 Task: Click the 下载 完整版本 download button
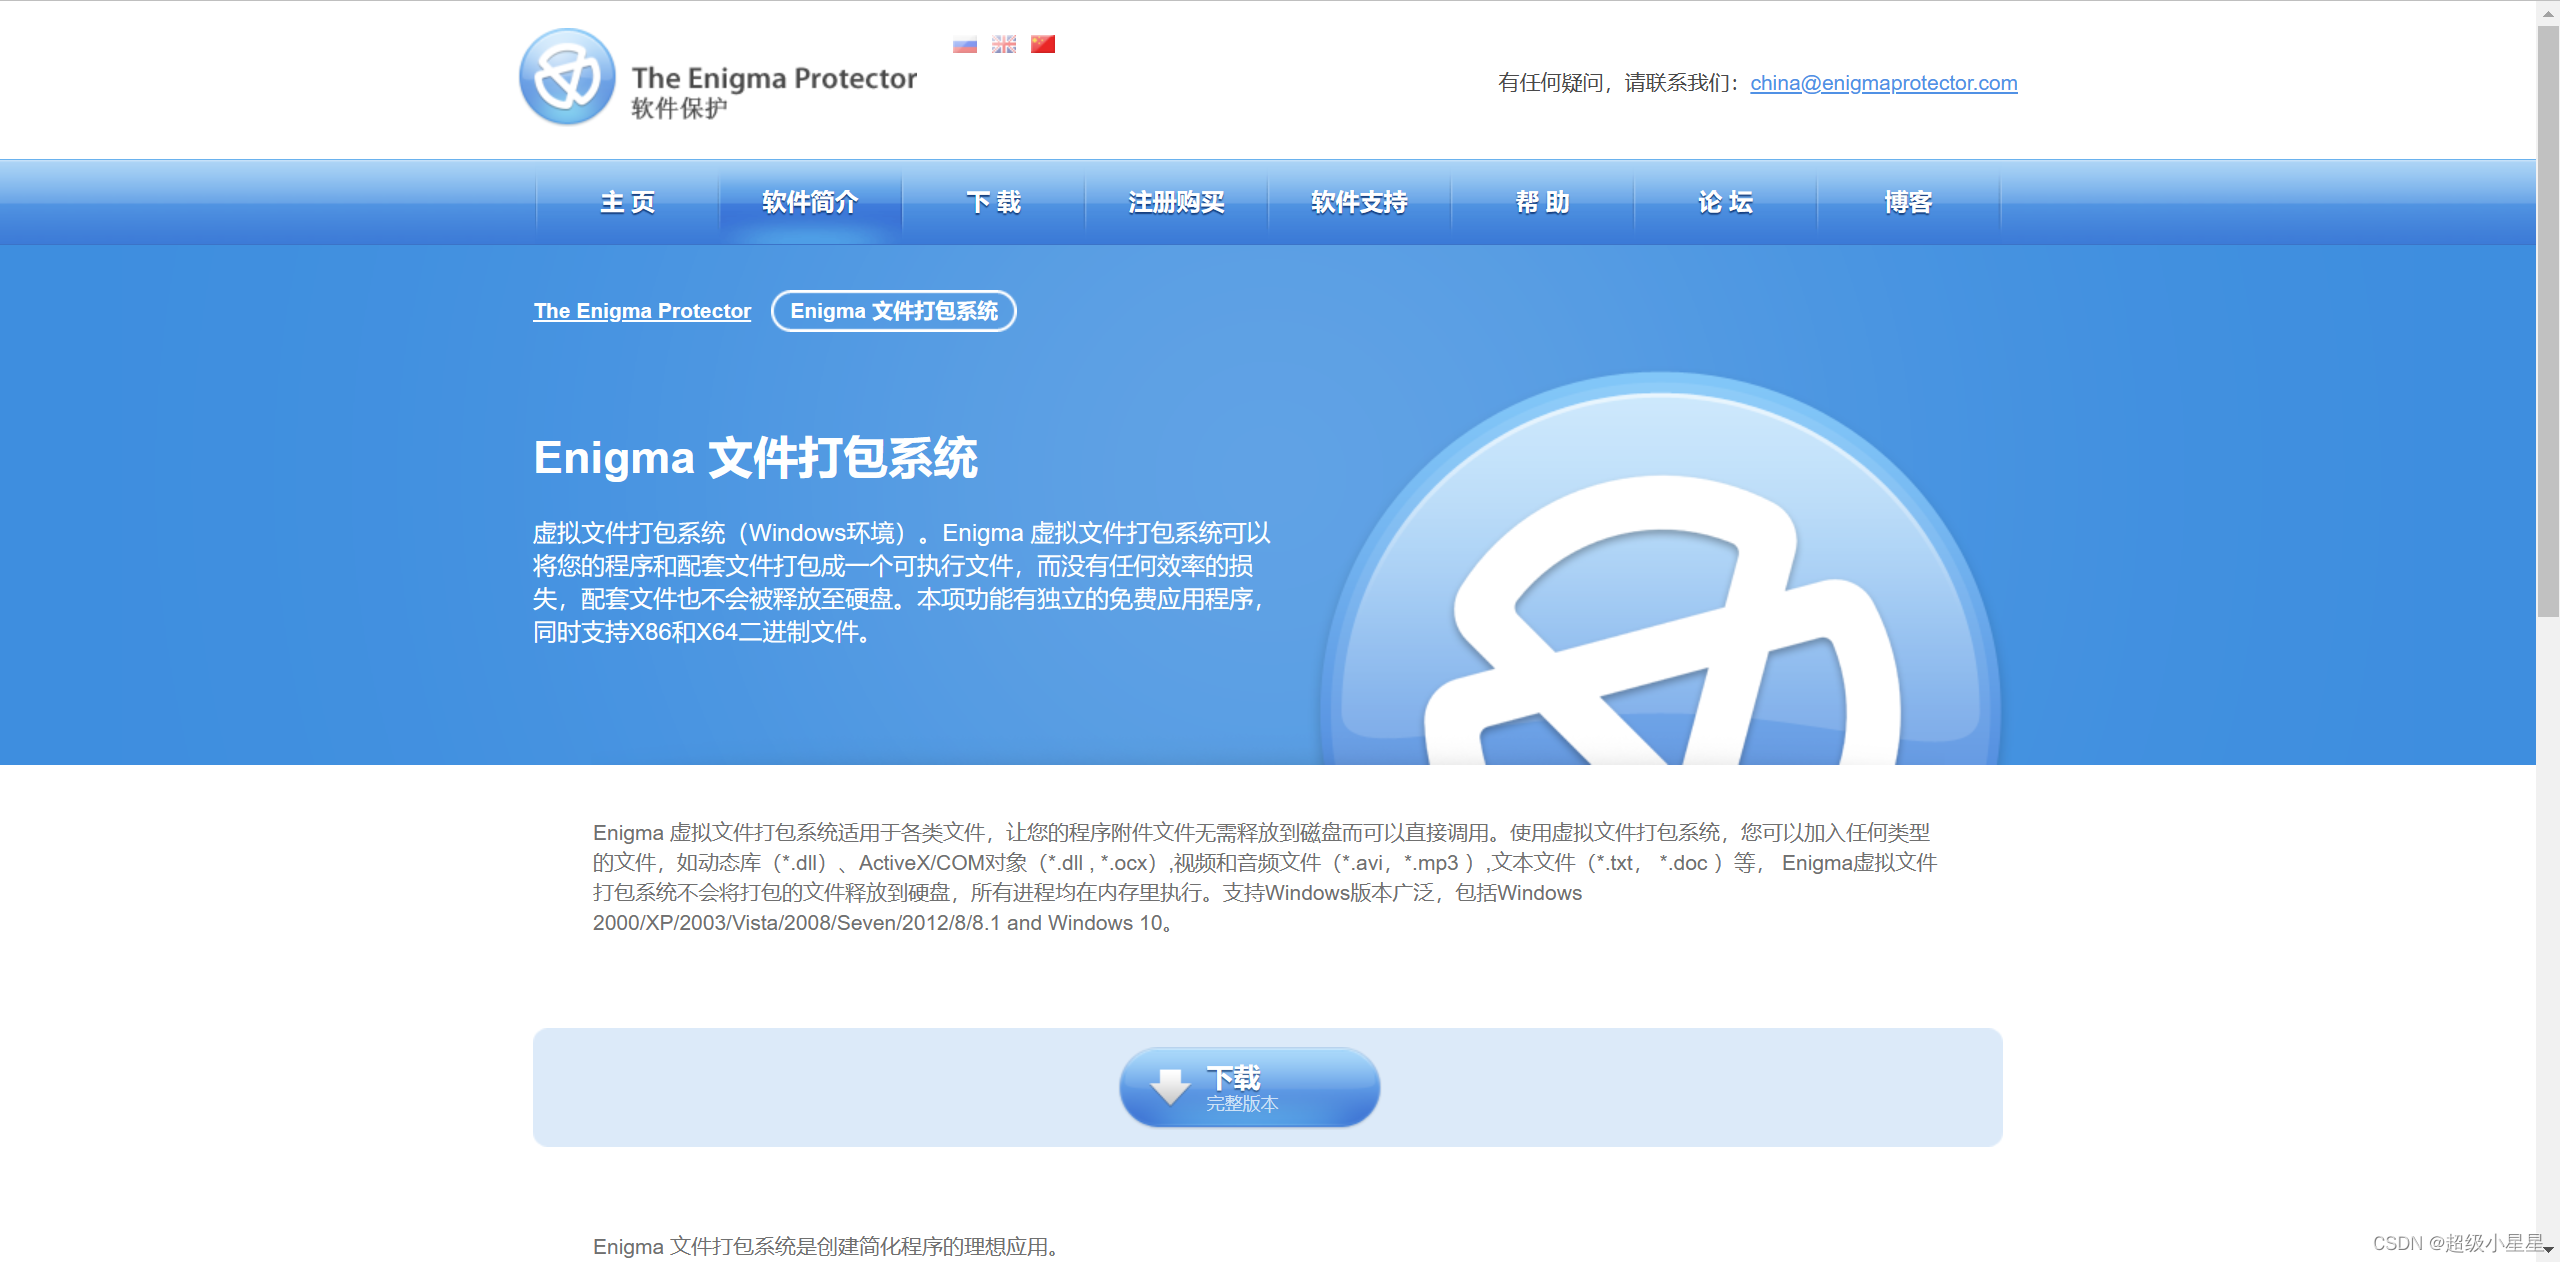click(x=1249, y=1087)
